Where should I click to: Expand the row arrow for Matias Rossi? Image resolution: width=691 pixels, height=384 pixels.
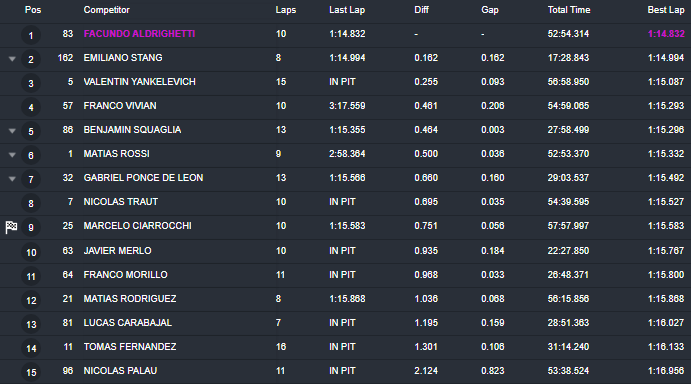click(x=12, y=155)
